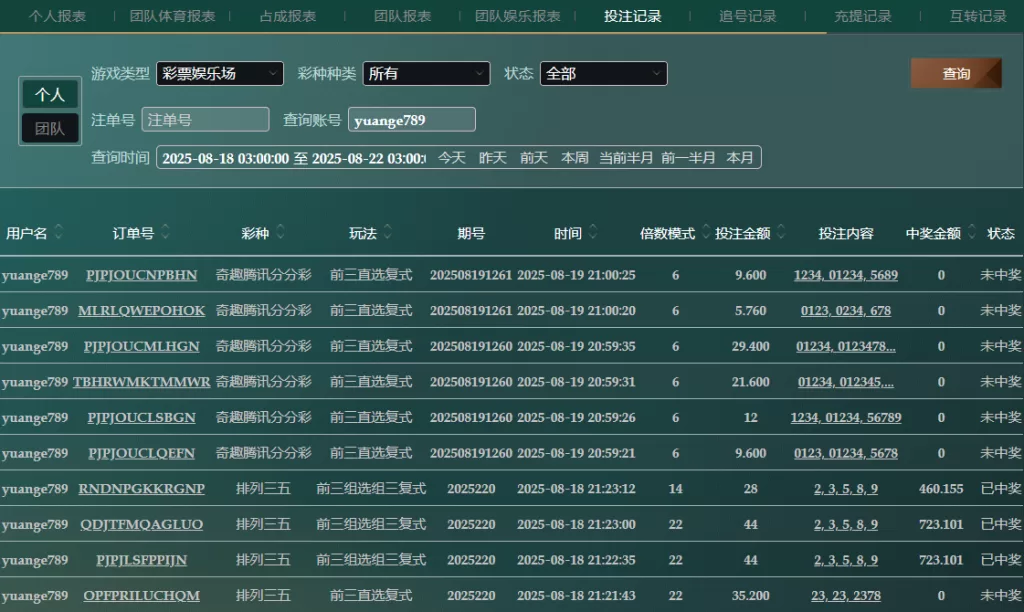Open order PJPJOUCLSBGN
Image resolution: width=1024 pixels, height=612 pixels.
142,417
